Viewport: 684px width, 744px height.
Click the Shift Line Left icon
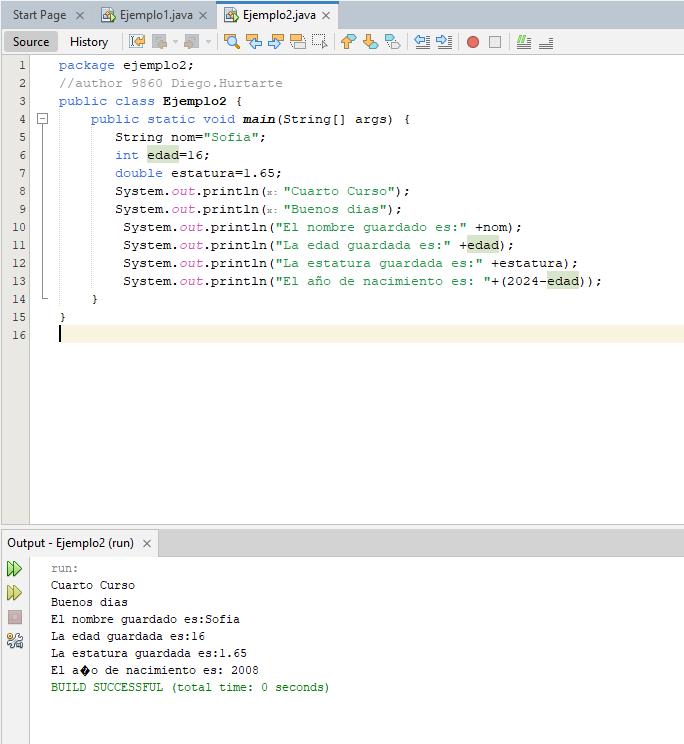(422, 42)
